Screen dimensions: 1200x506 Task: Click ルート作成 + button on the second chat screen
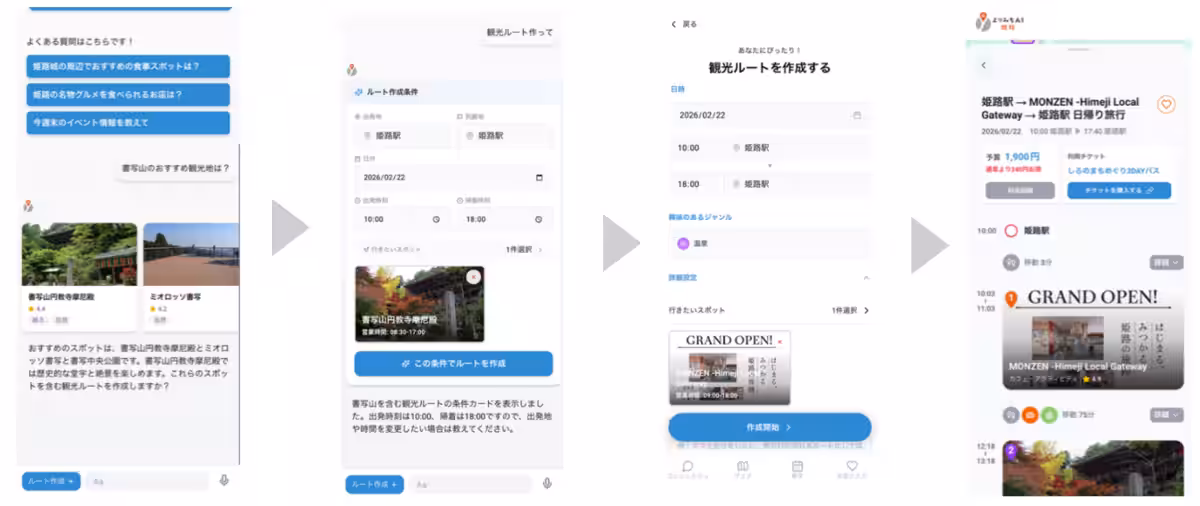(375, 484)
